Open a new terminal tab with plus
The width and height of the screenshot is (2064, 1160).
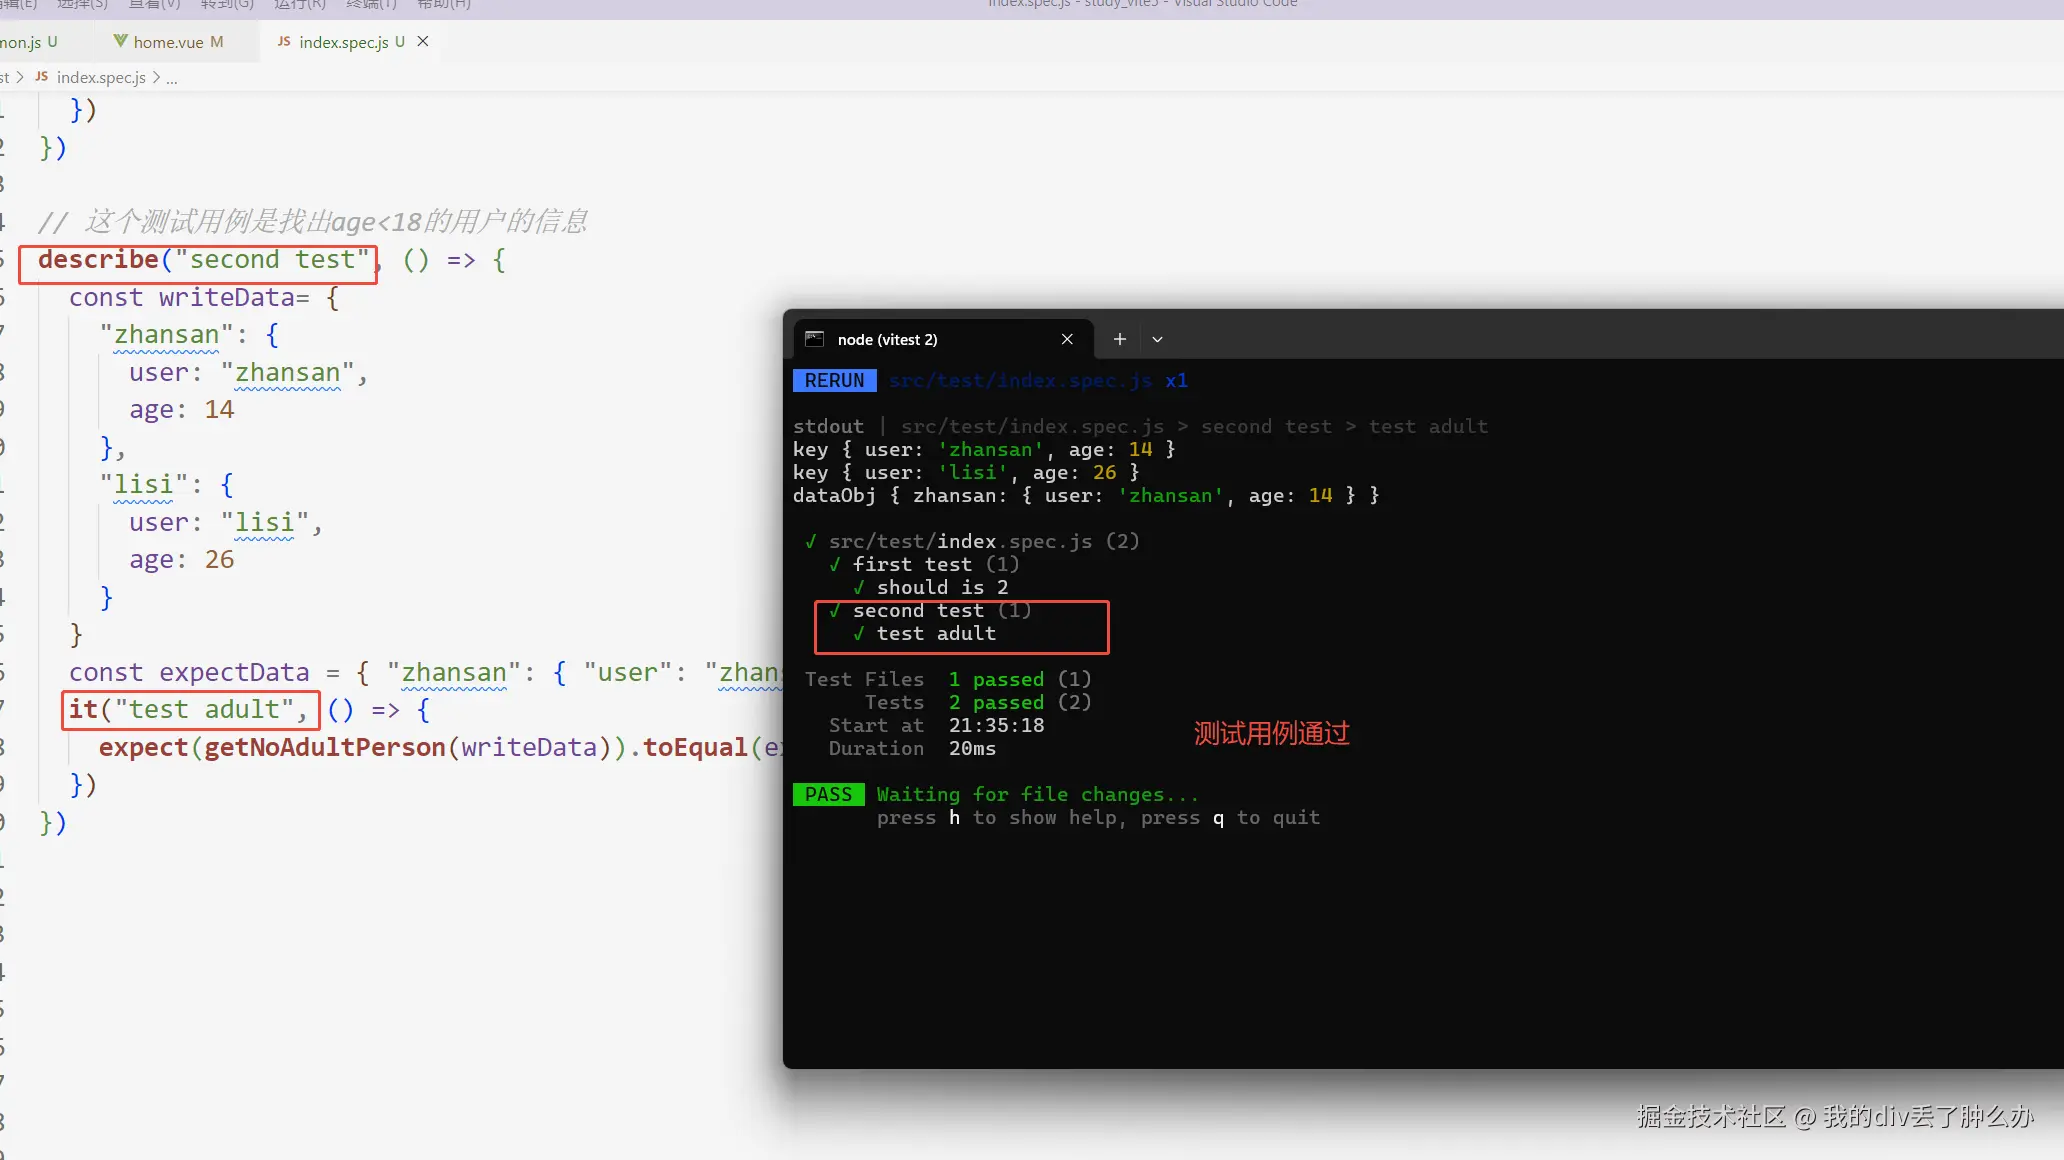pyautogui.click(x=1120, y=339)
